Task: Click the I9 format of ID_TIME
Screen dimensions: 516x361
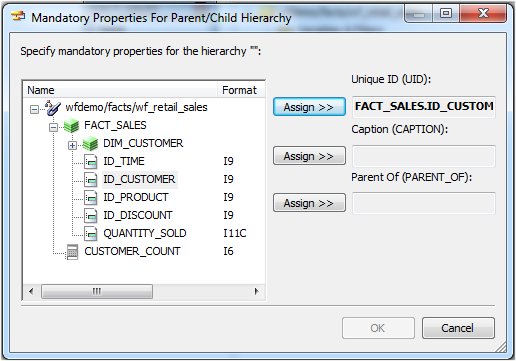Action: (x=228, y=161)
